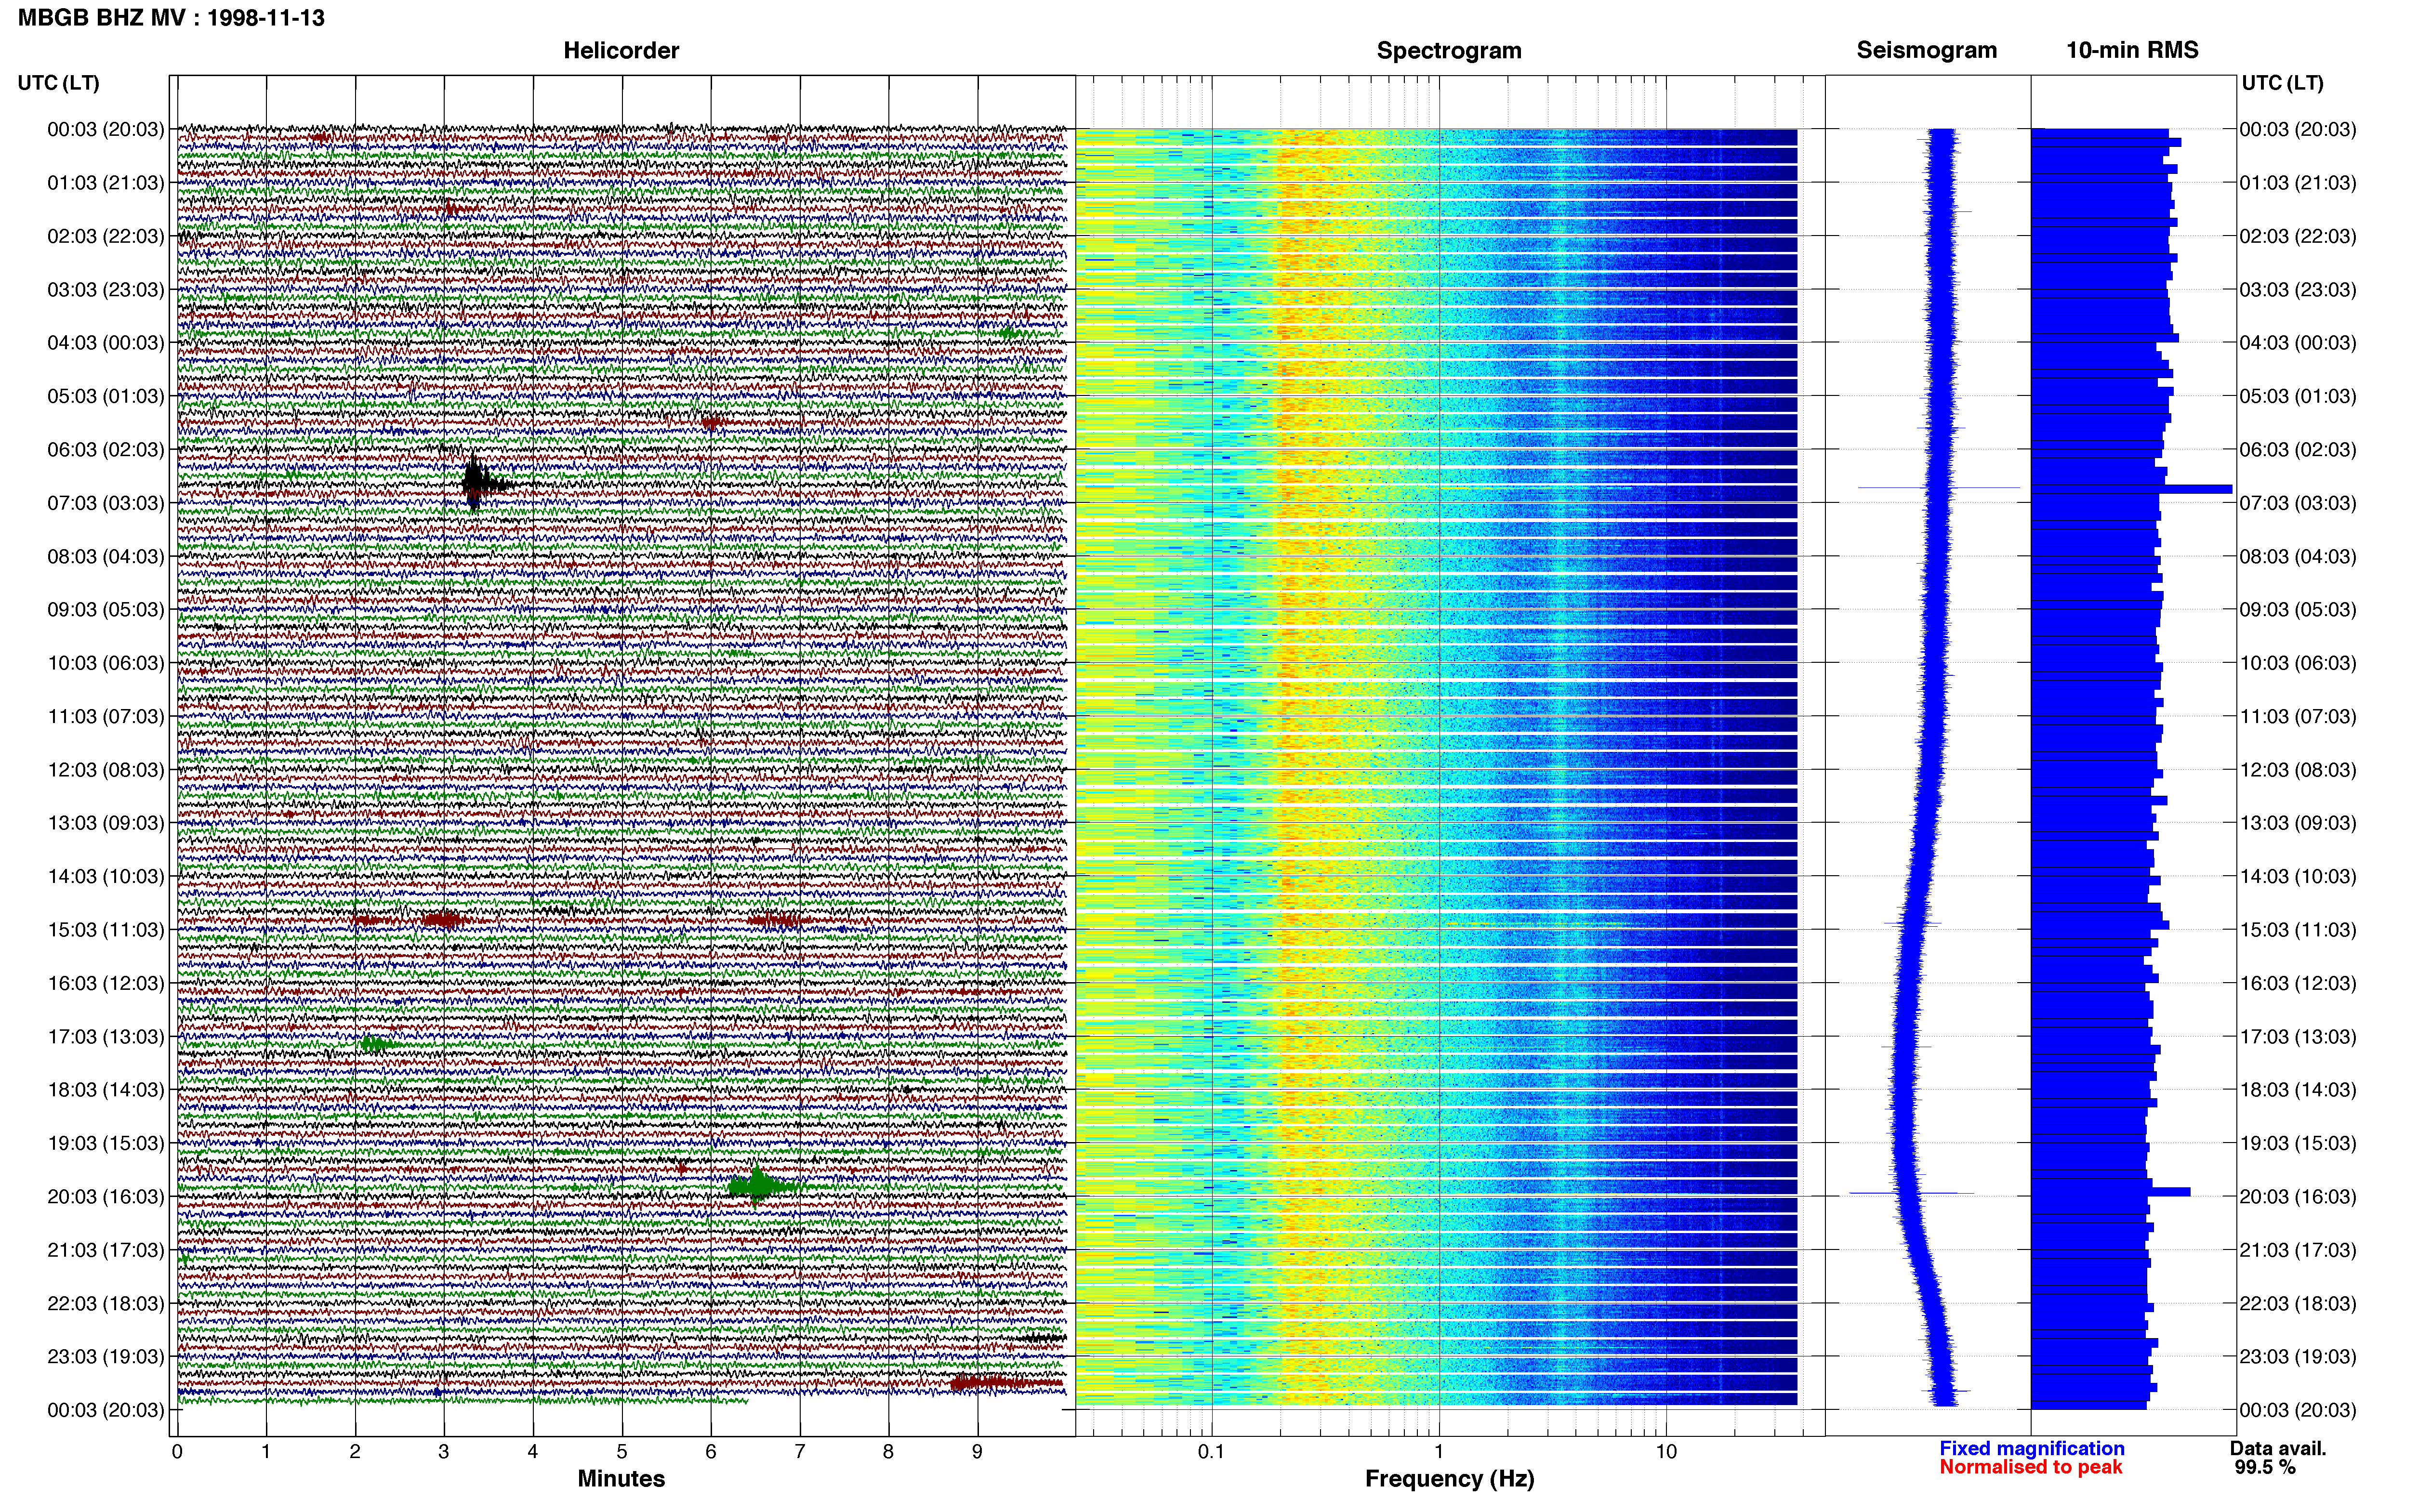Click left time label '10:03 (06:03)'
This screenshot has width=2418, height=1512.
pyautogui.click(x=106, y=662)
